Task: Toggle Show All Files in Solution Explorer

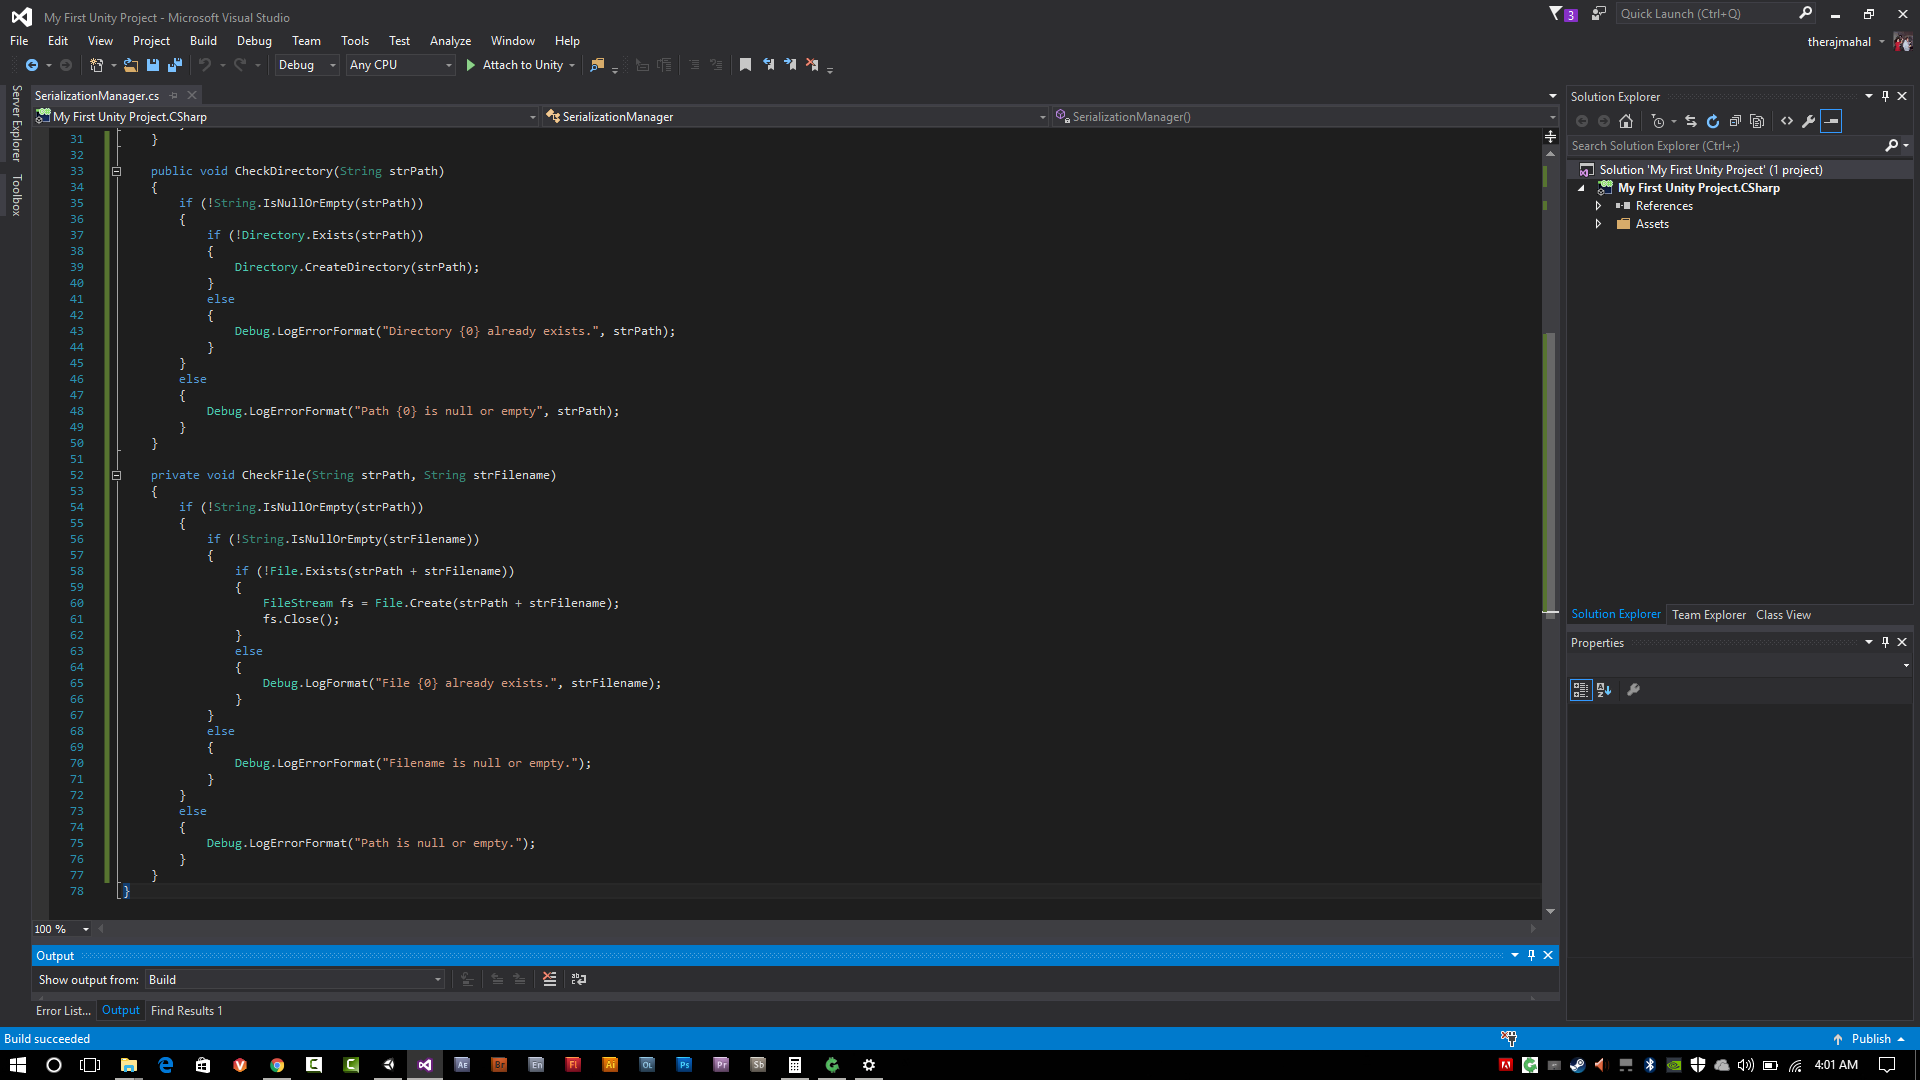Action: [1757, 121]
